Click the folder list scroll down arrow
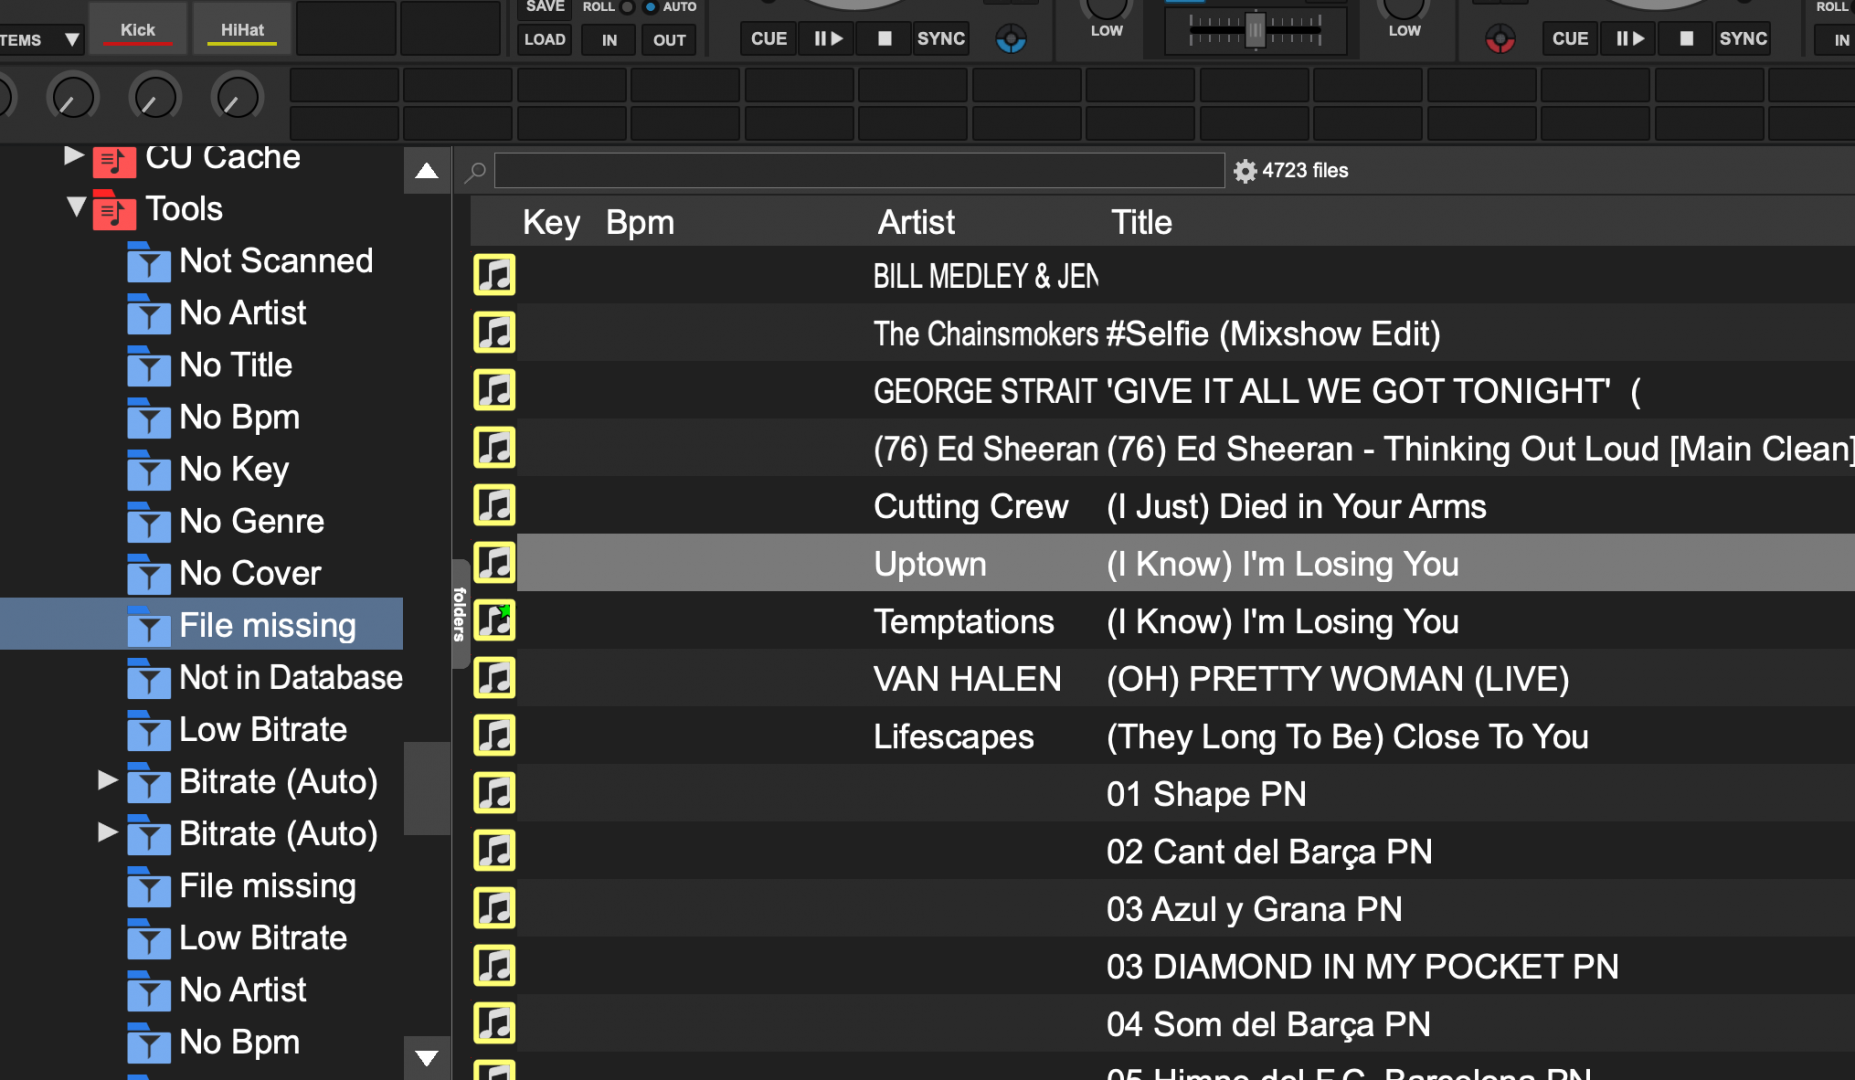Screen dimensions: 1855x1080 pyautogui.click(x=427, y=1058)
